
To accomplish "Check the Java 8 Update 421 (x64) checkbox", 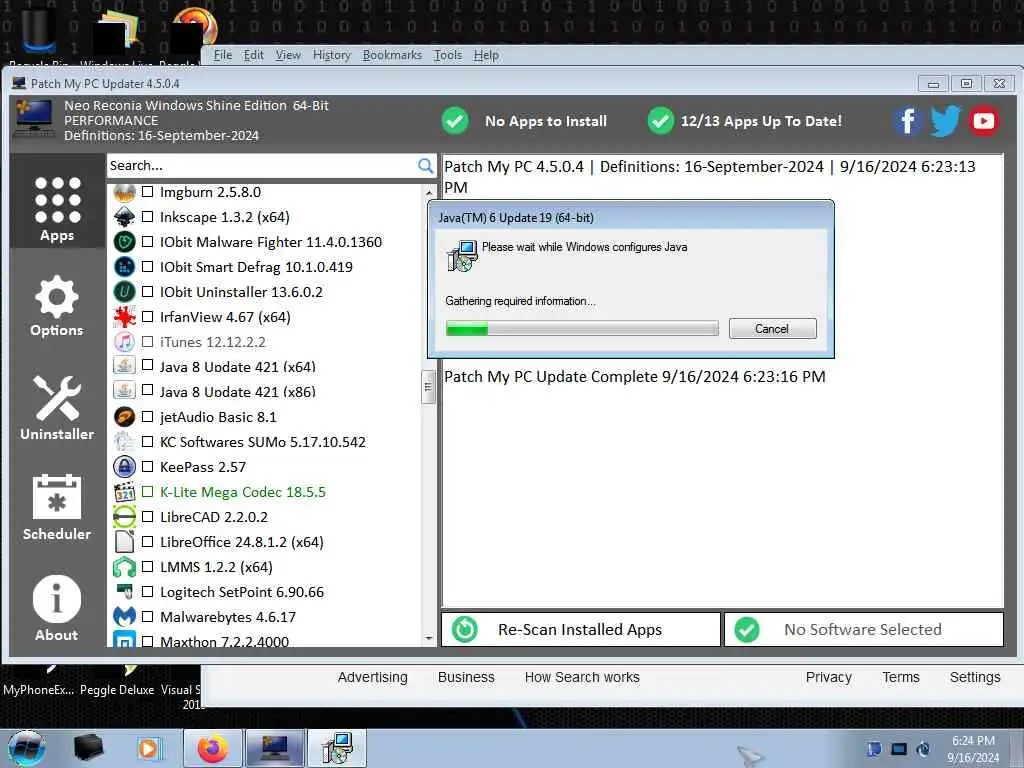I will [148, 366].
